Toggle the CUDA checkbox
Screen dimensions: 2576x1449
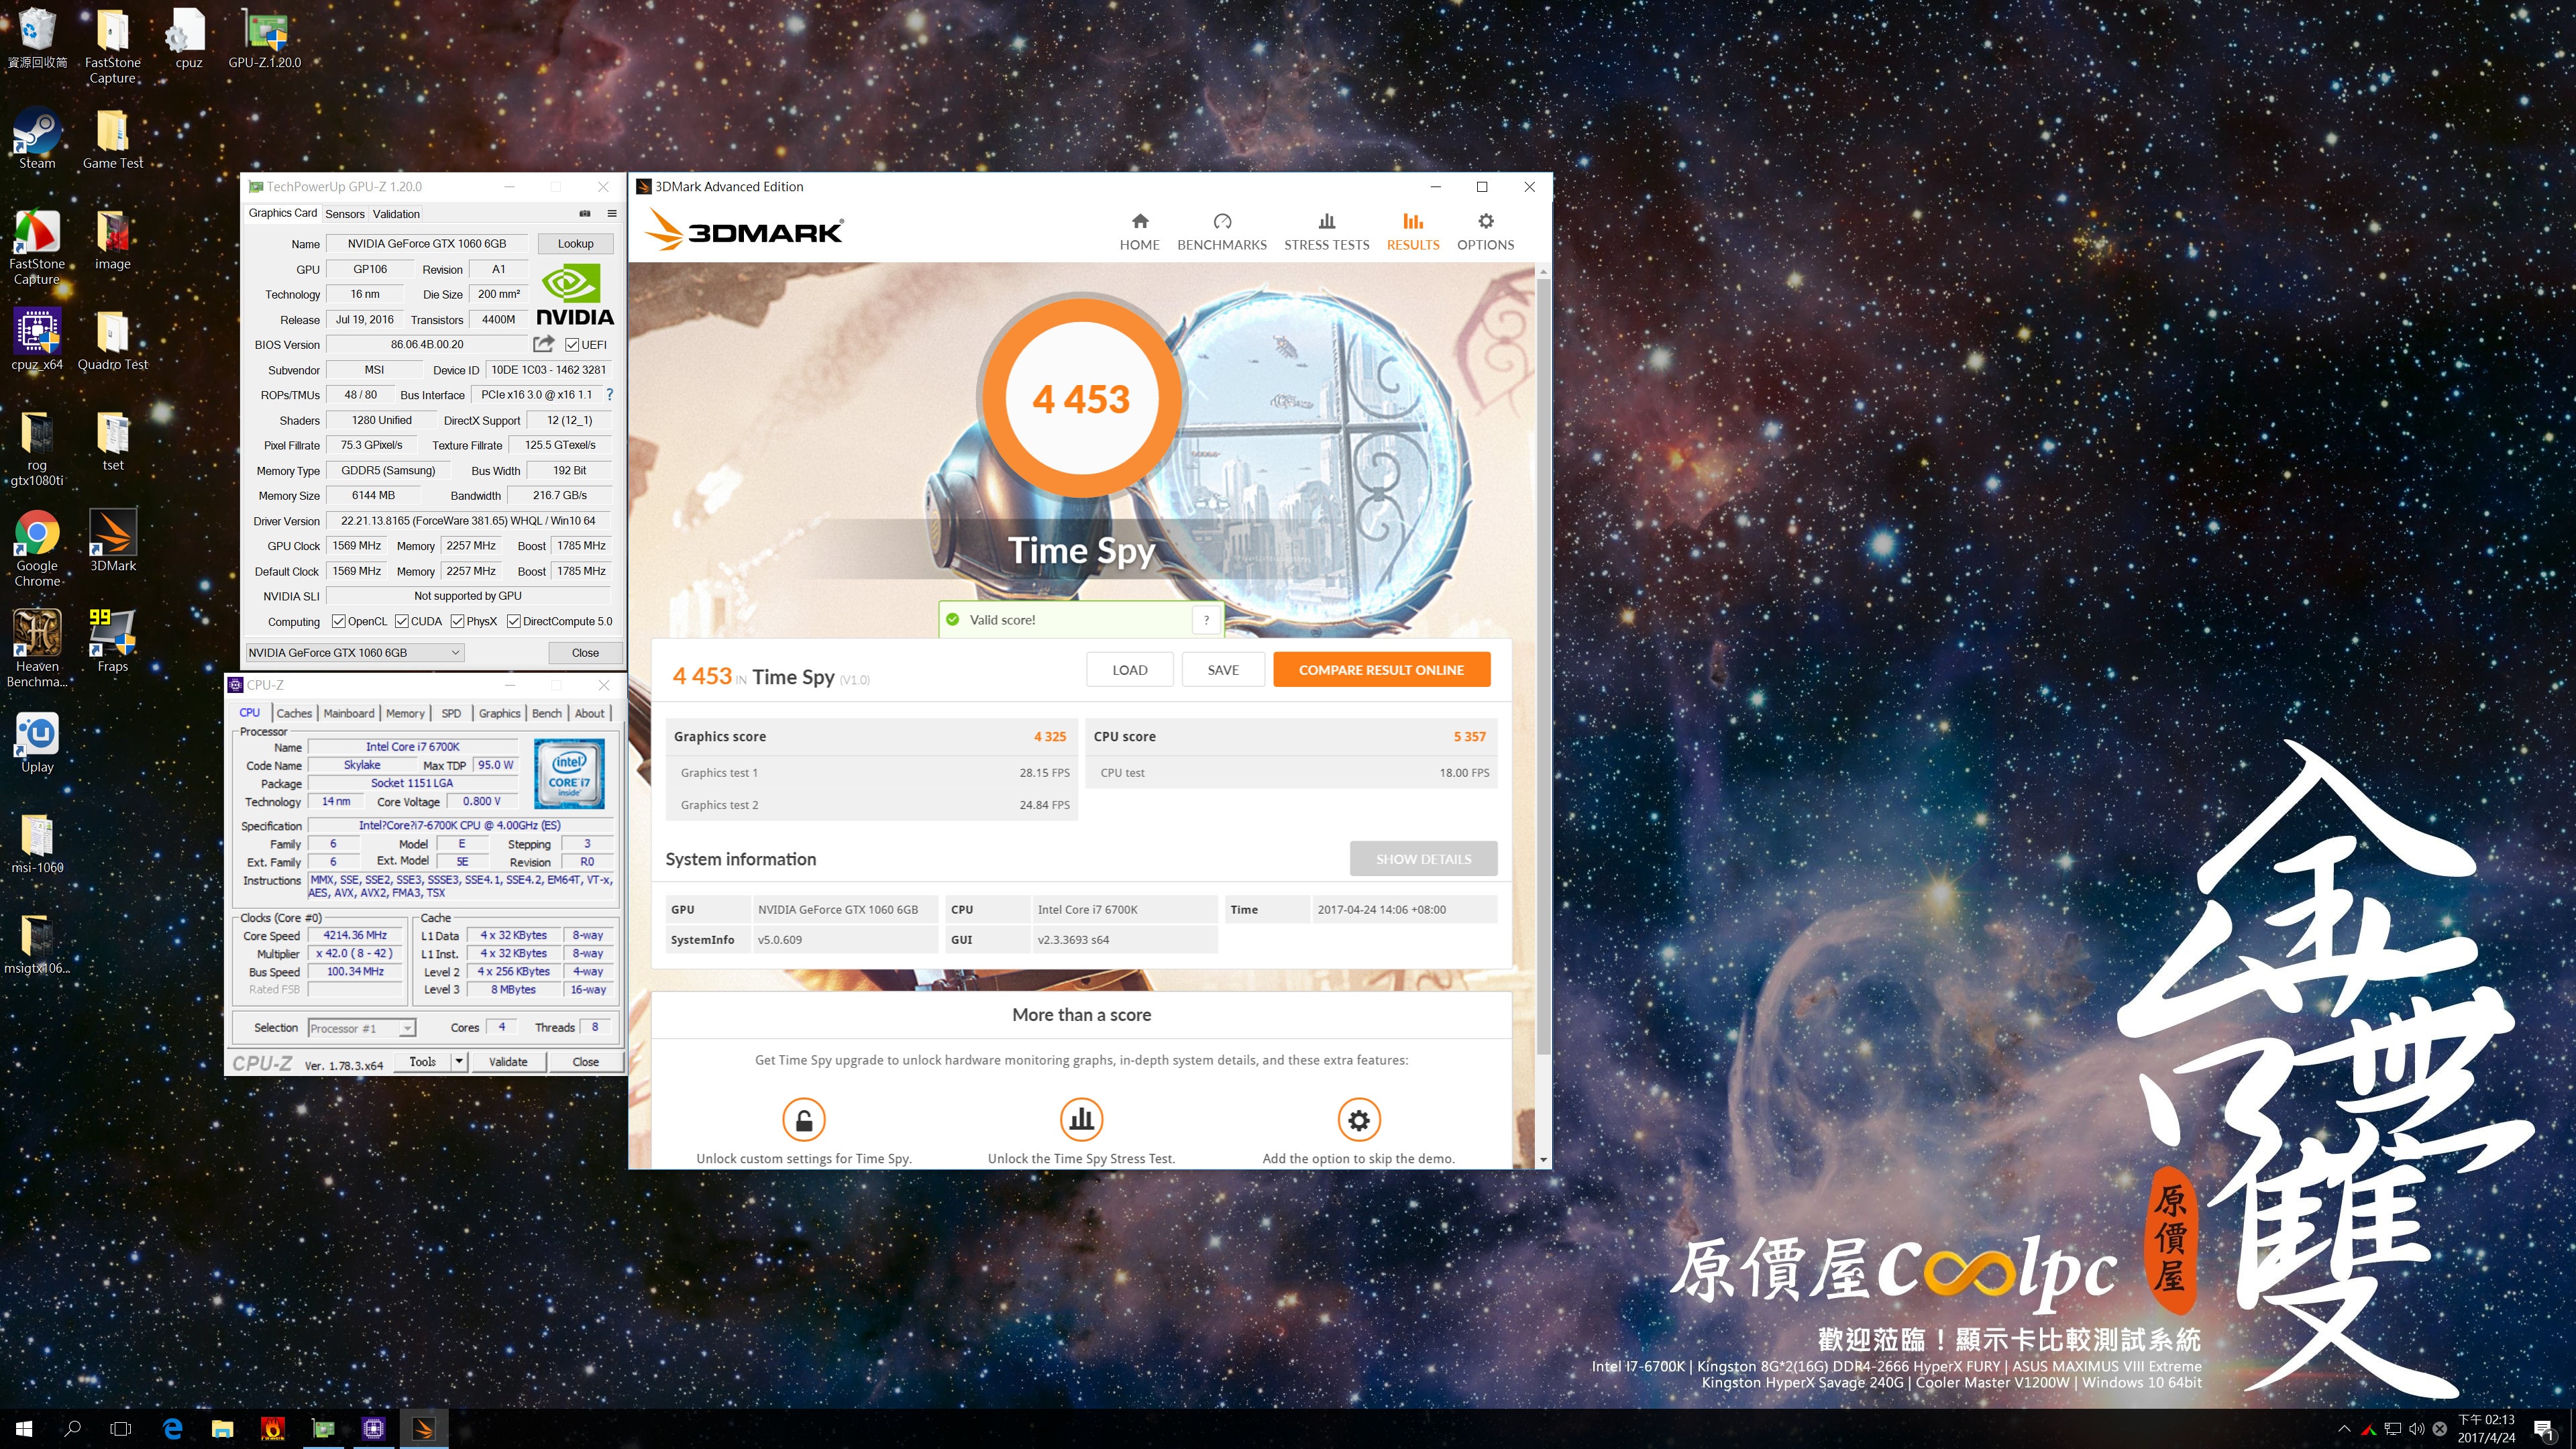[402, 621]
